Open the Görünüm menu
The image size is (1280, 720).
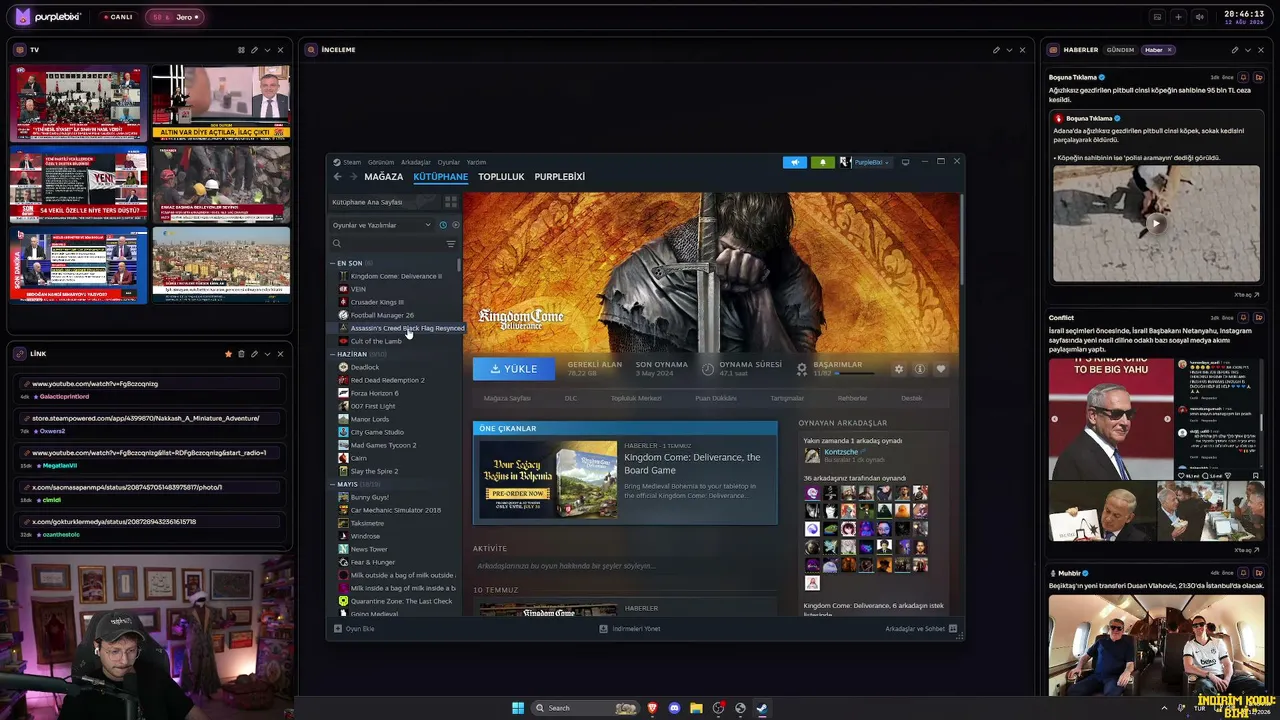(x=381, y=162)
